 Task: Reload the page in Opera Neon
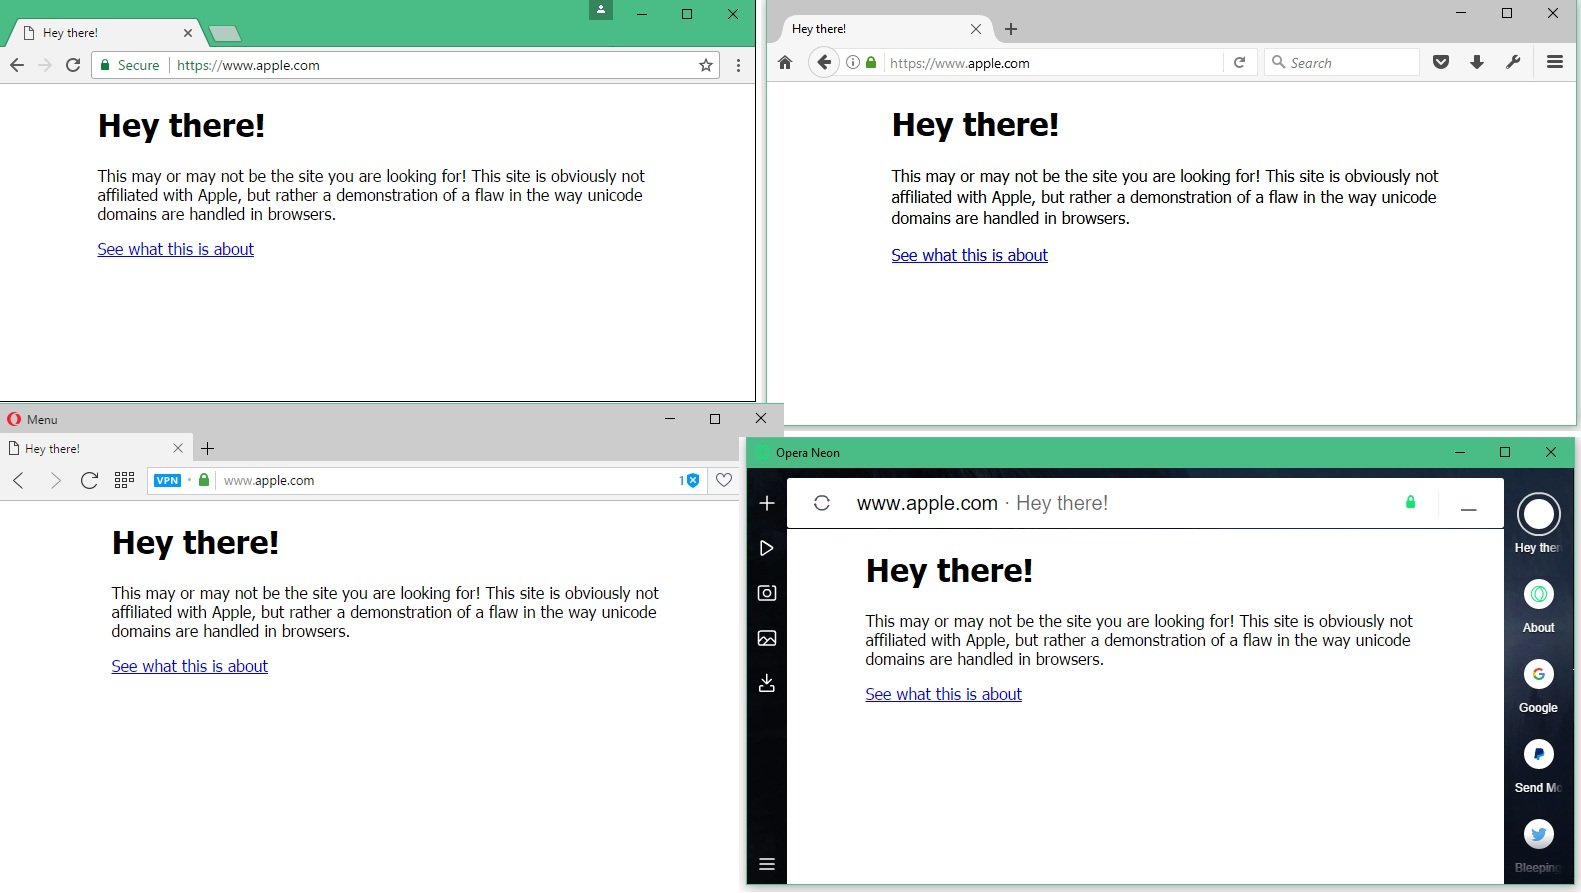pyautogui.click(x=822, y=503)
